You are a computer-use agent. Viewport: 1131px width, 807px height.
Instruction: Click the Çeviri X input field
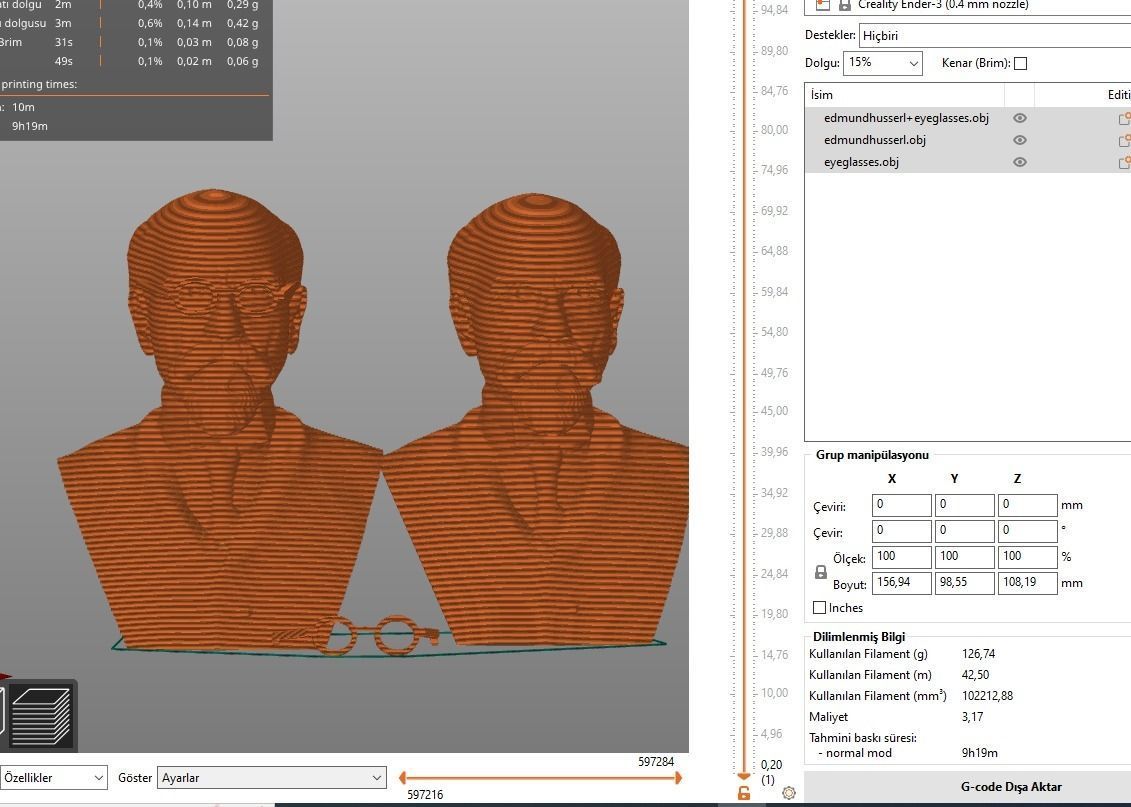pos(901,505)
